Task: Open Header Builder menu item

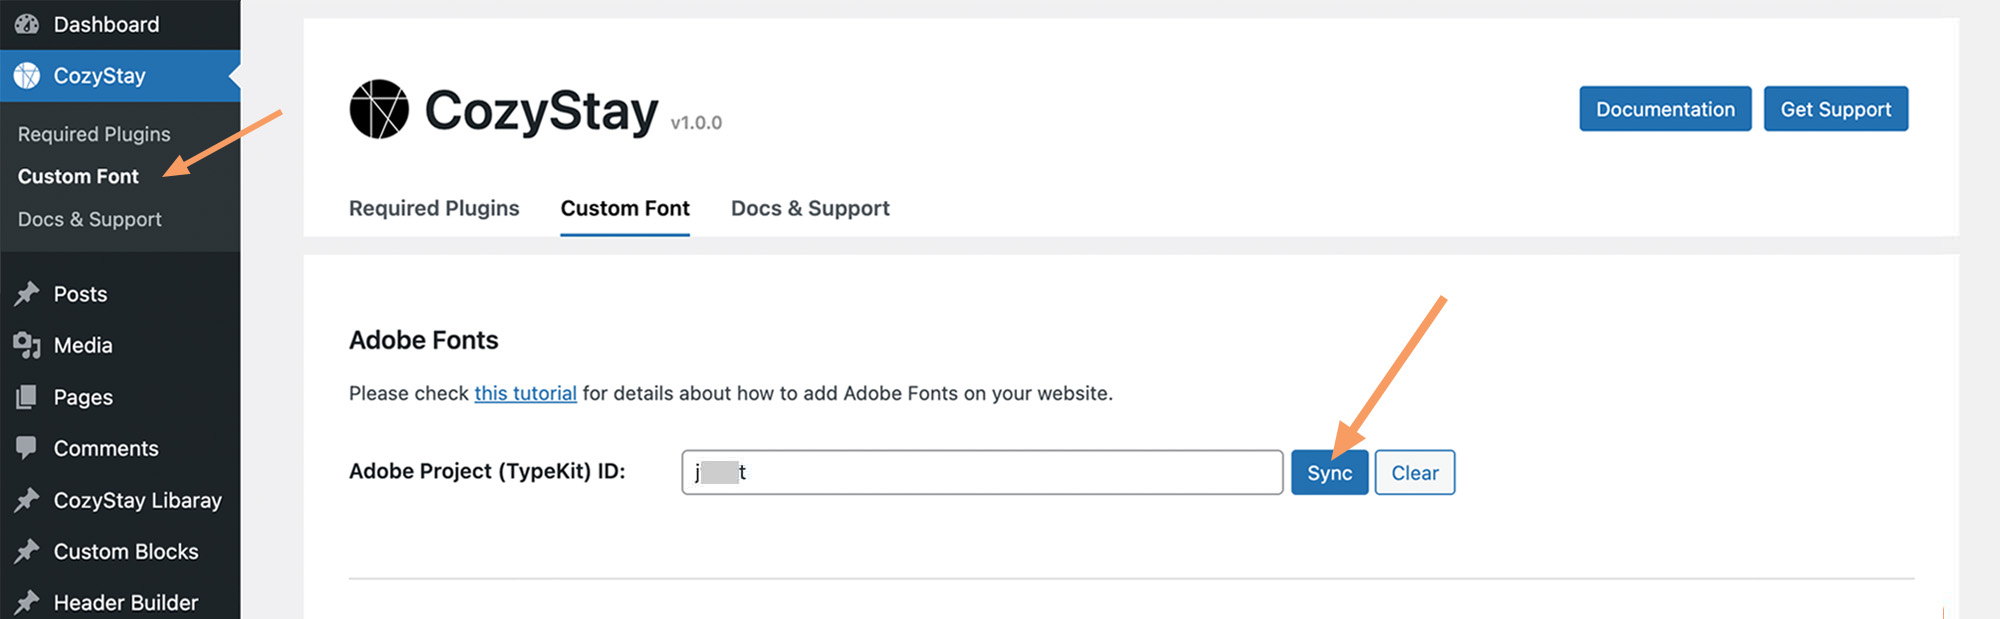Action: (x=120, y=602)
